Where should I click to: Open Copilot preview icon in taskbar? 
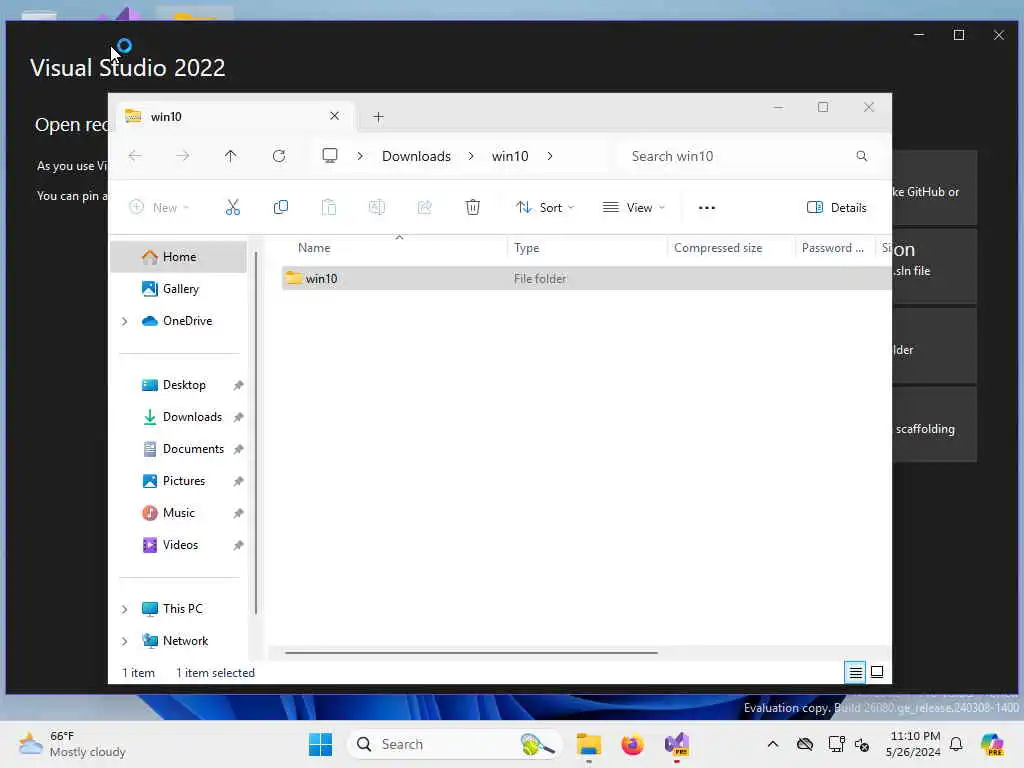(x=992, y=744)
